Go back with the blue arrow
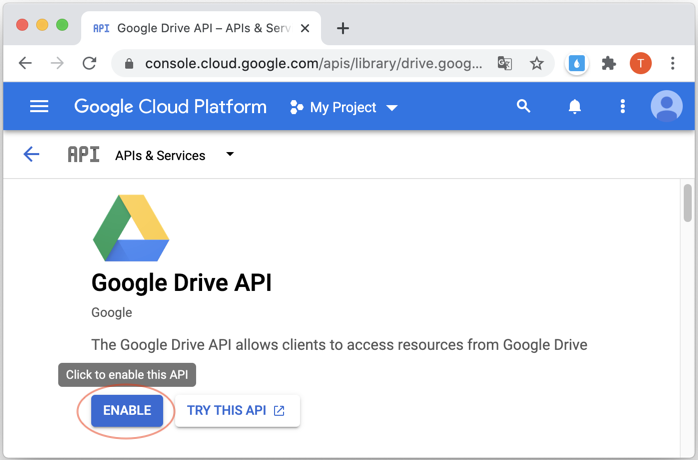The height and width of the screenshot is (460, 698). point(31,155)
